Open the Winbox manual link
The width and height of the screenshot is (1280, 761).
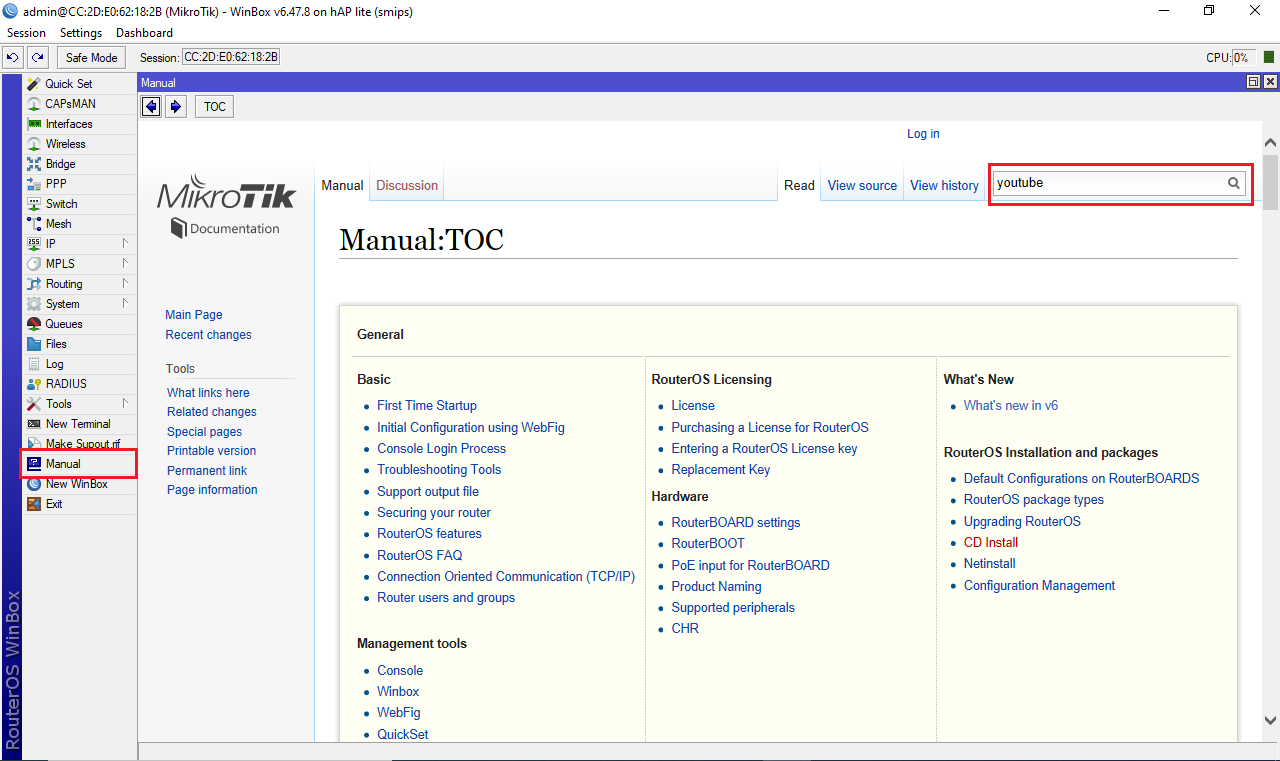(x=398, y=692)
